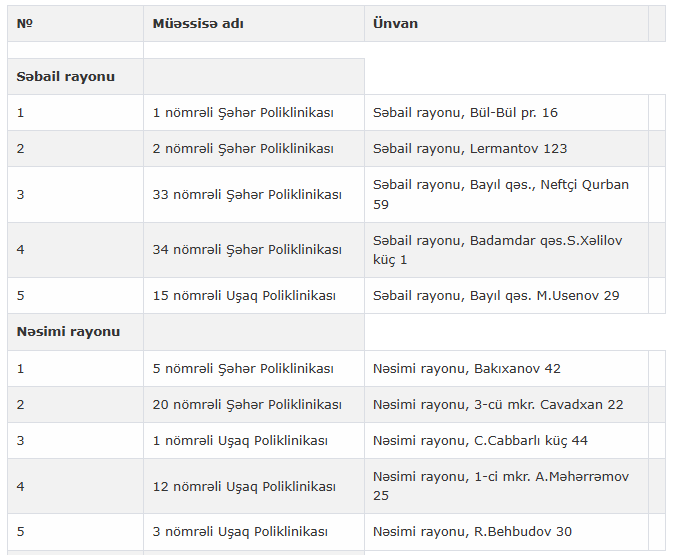Click the "№" column header
This screenshot has height=555, width=675.
(25, 23)
